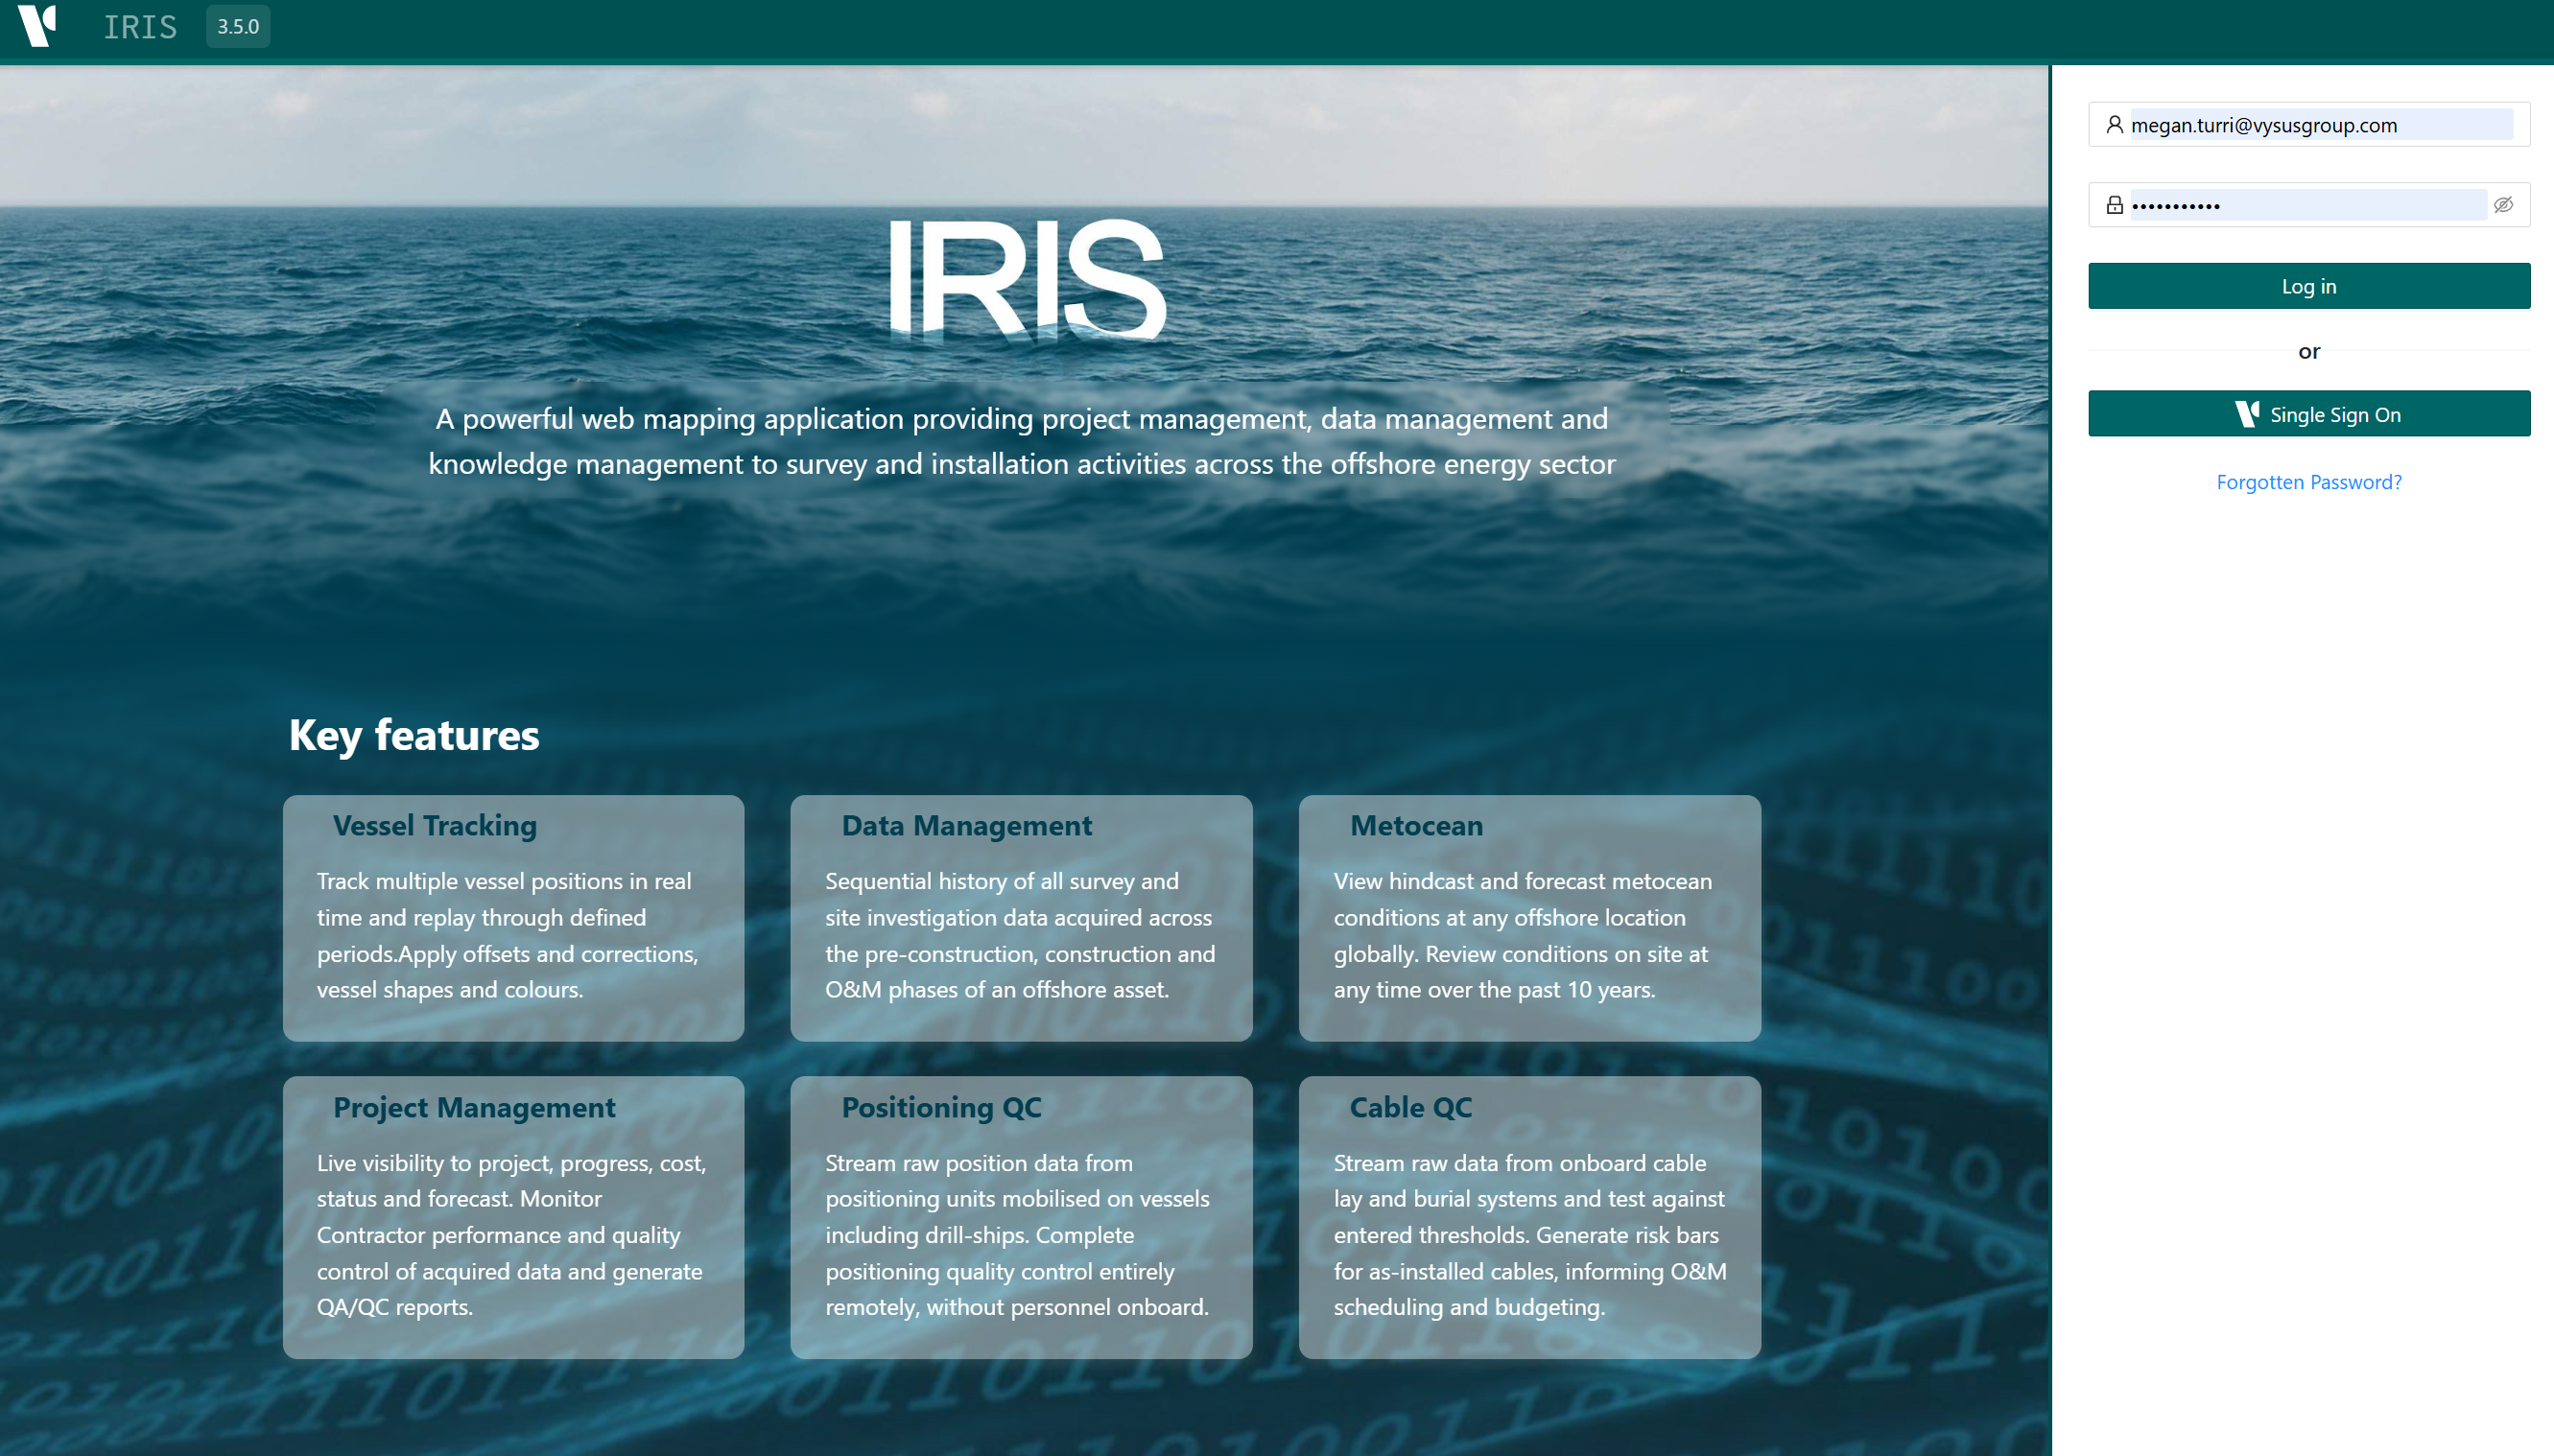Click the 'View hindcast and forecast metocean' description

point(1523,935)
